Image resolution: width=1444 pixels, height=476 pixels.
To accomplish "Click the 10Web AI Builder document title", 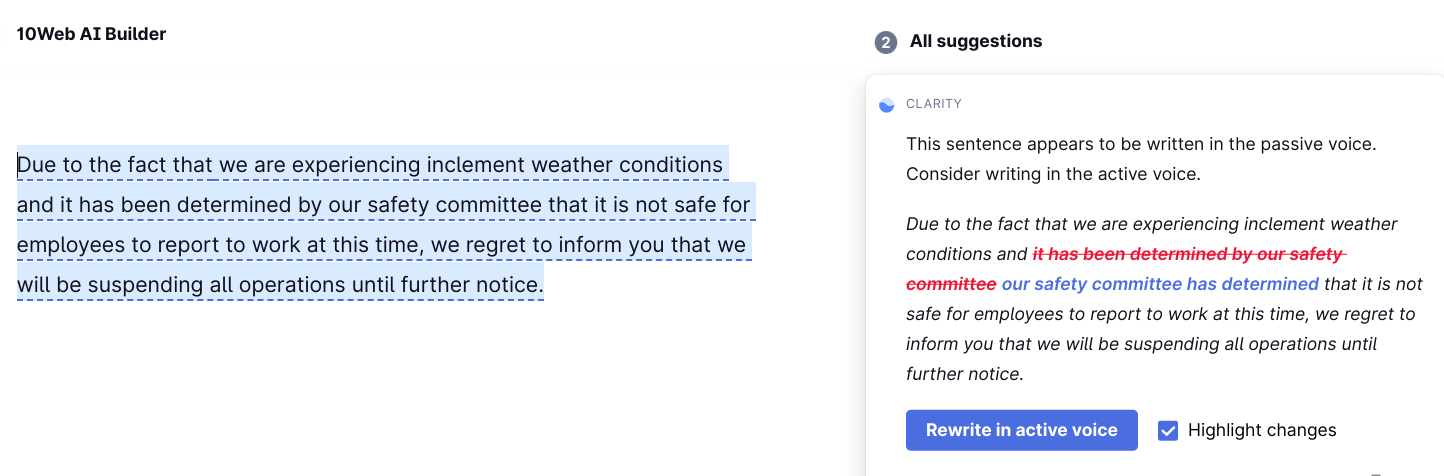I will [x=92, y=34].
